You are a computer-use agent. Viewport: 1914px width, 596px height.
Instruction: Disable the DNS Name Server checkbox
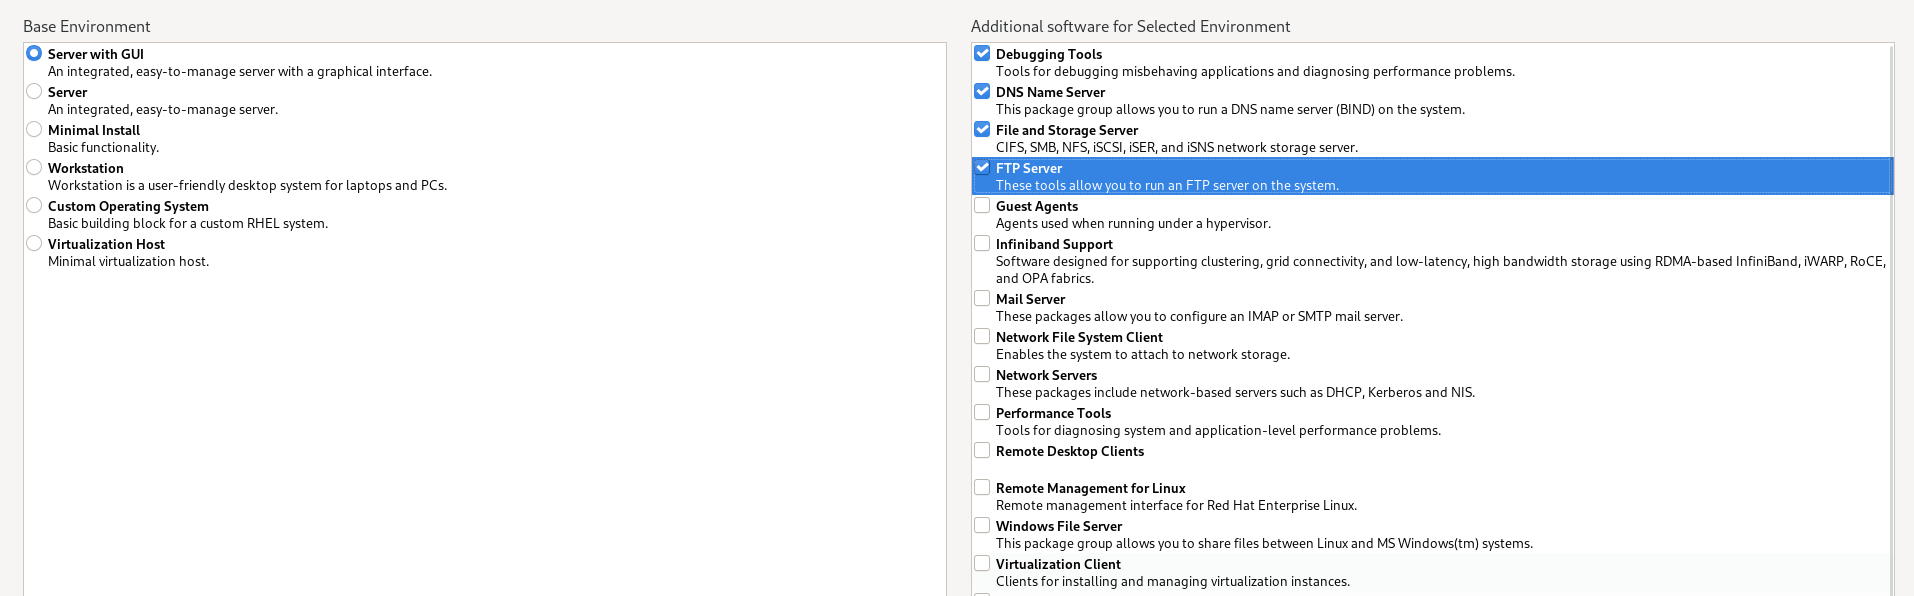click(982, 92)
